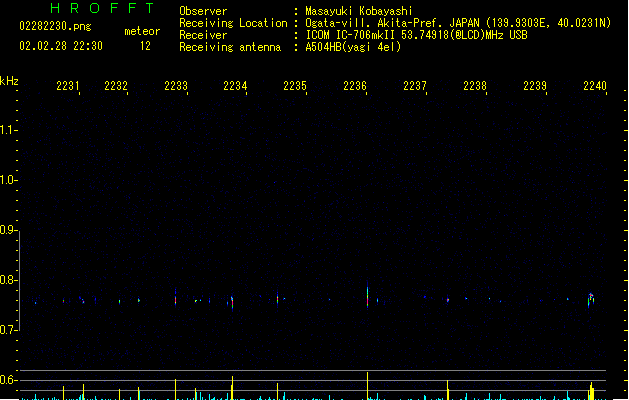The image size is (629, 400).
Task: Click time marker 2236
Action: (355, 86)
